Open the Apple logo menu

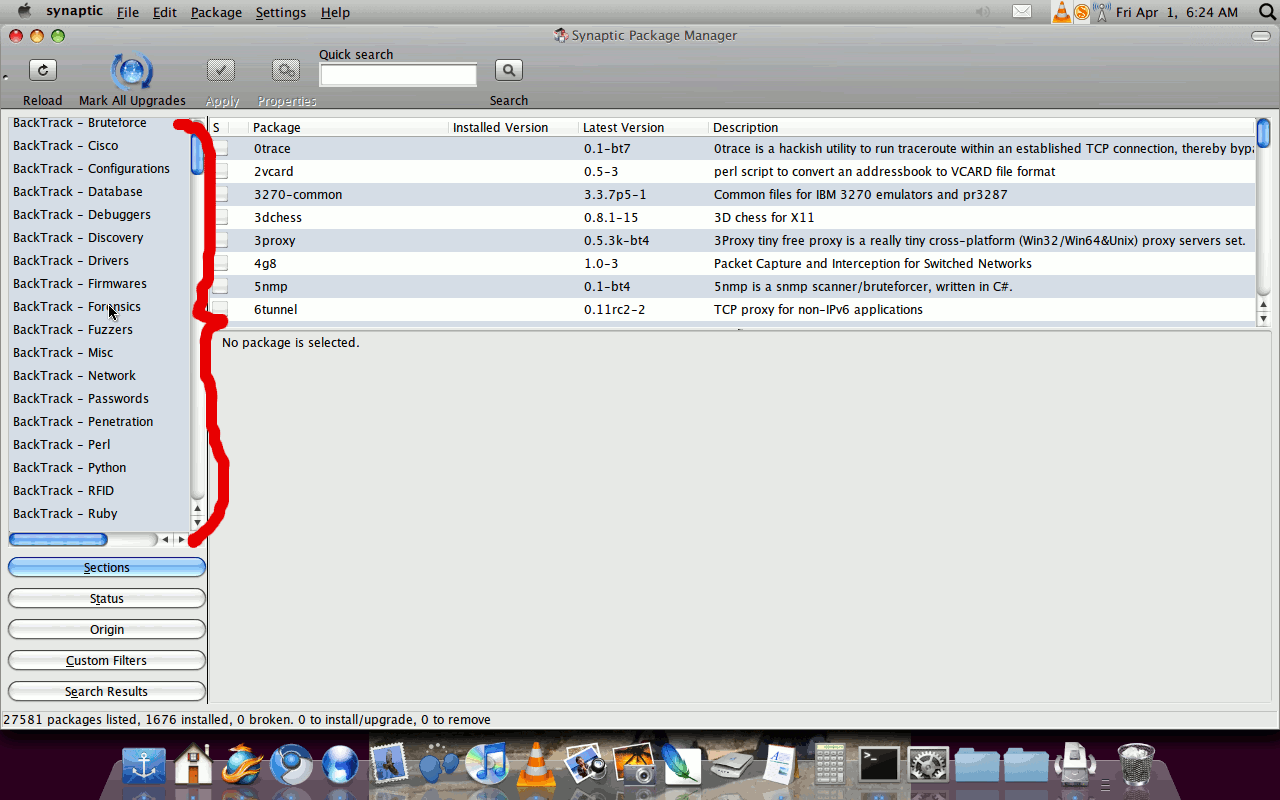point(24,12)
